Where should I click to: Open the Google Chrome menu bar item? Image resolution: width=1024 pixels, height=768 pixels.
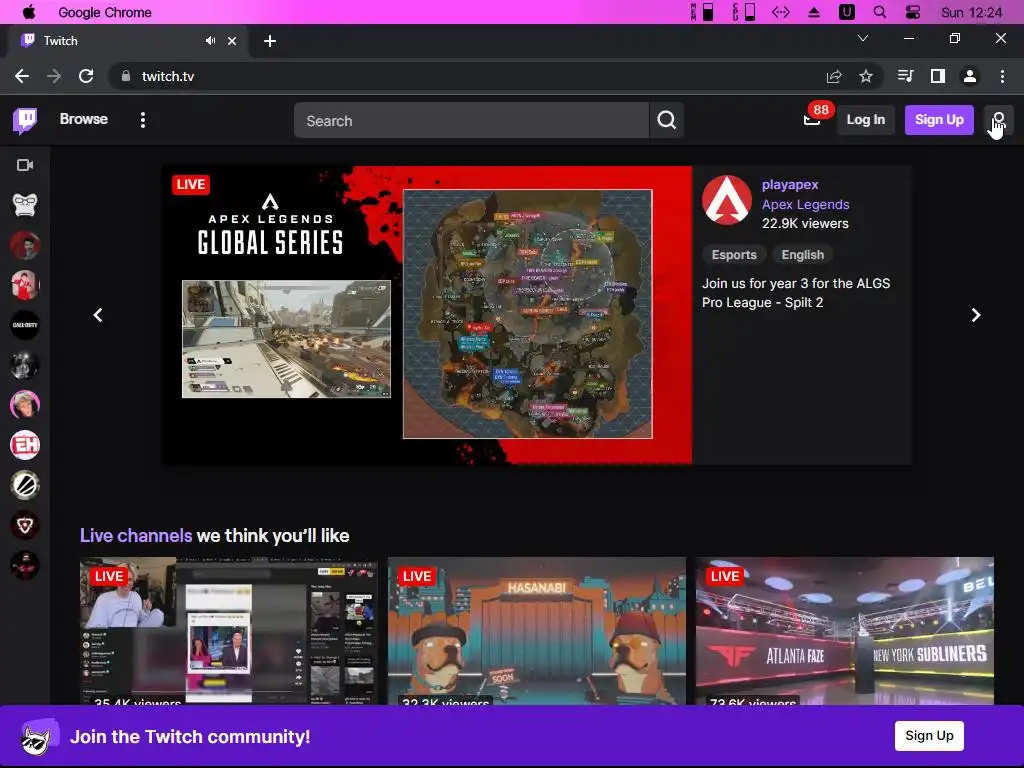[104, 12]
